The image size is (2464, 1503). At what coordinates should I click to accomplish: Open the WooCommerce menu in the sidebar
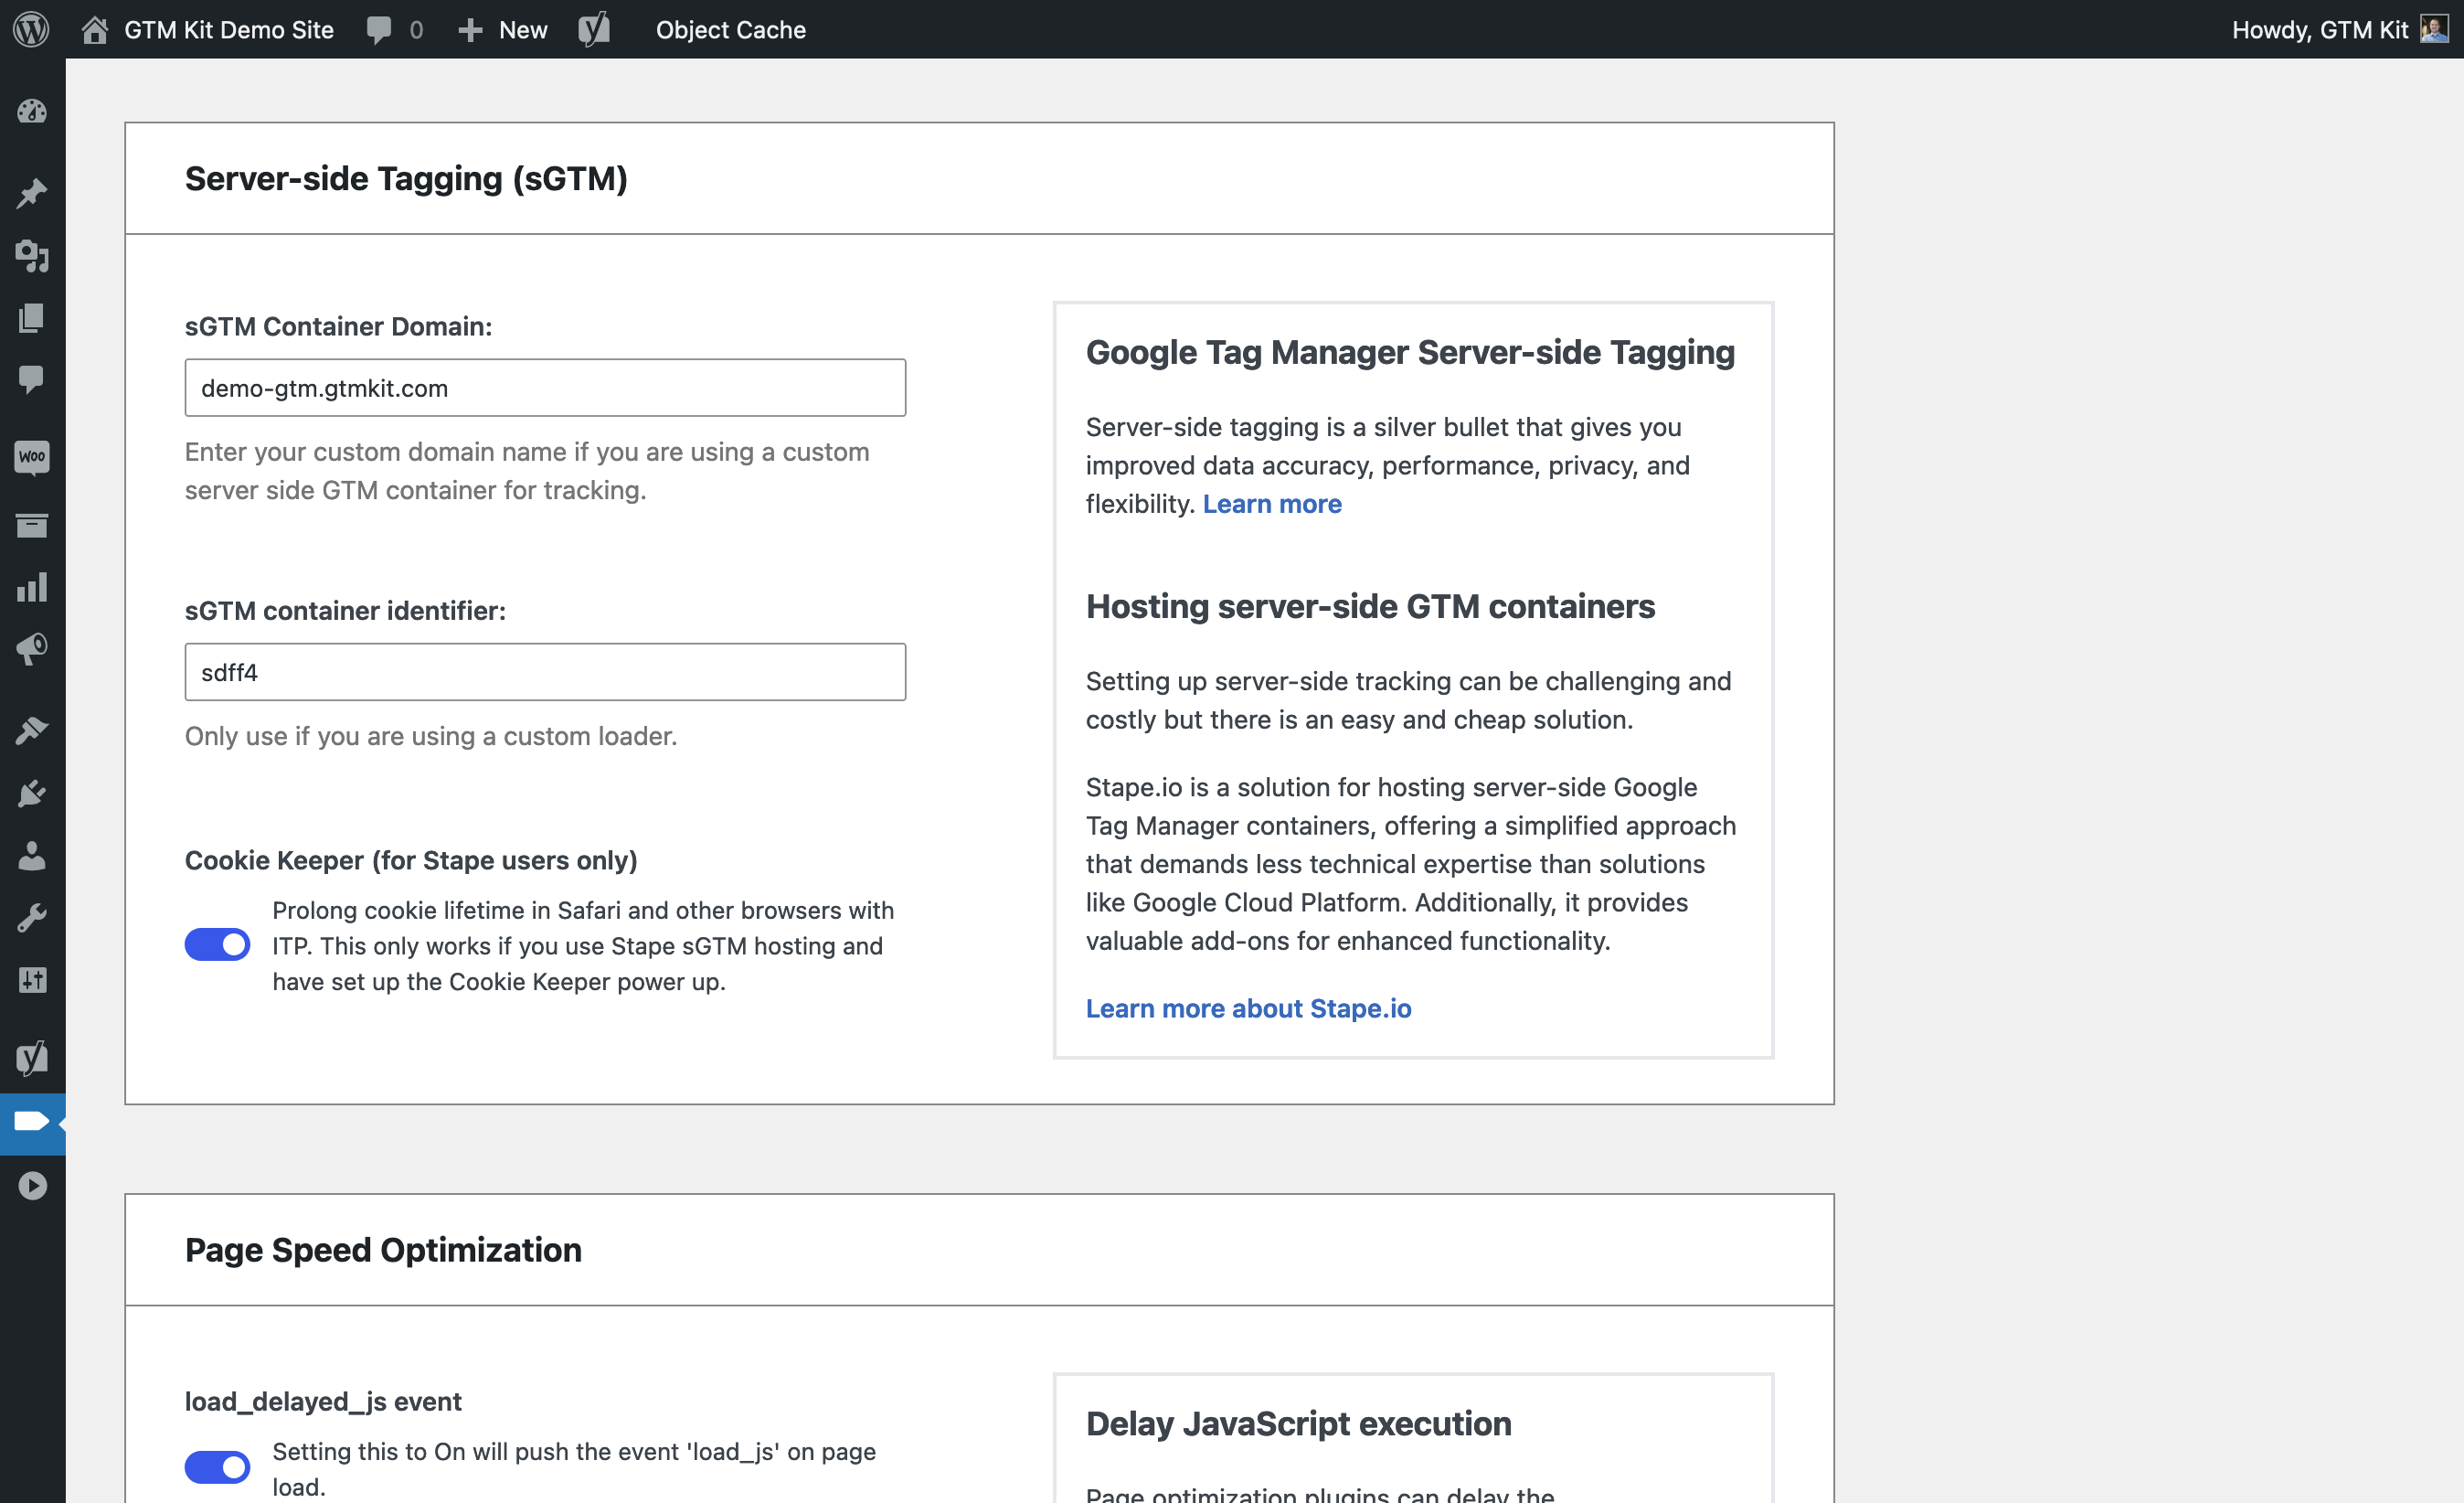coord(32,457)
